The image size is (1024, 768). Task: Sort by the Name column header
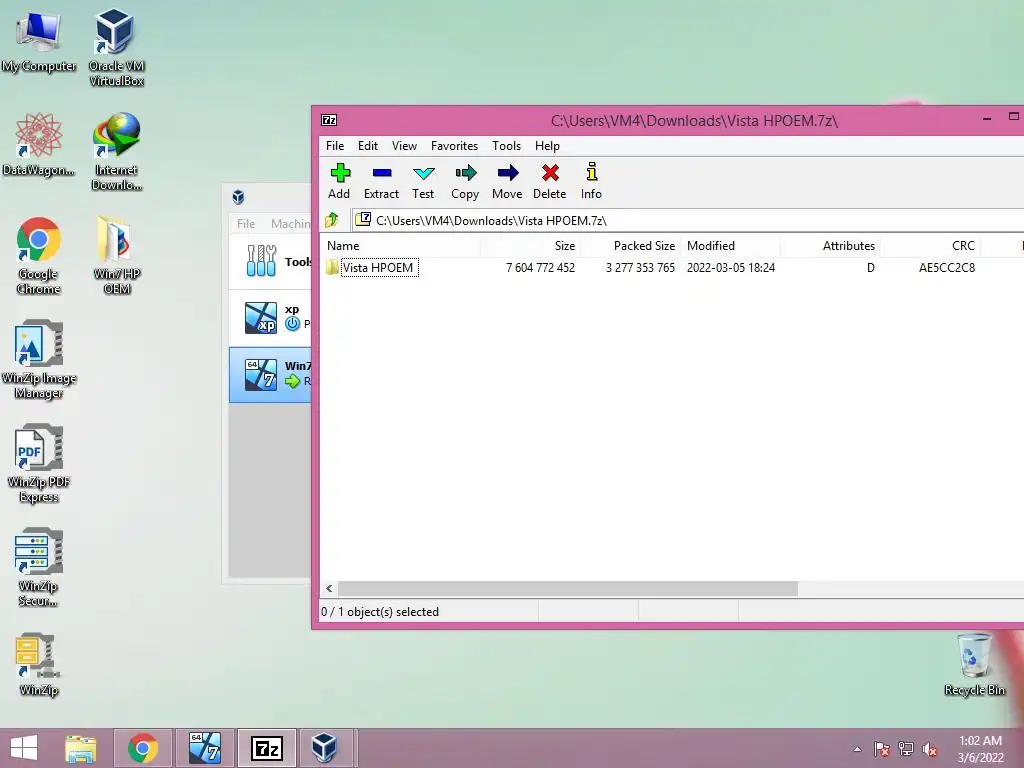[401, 246]
